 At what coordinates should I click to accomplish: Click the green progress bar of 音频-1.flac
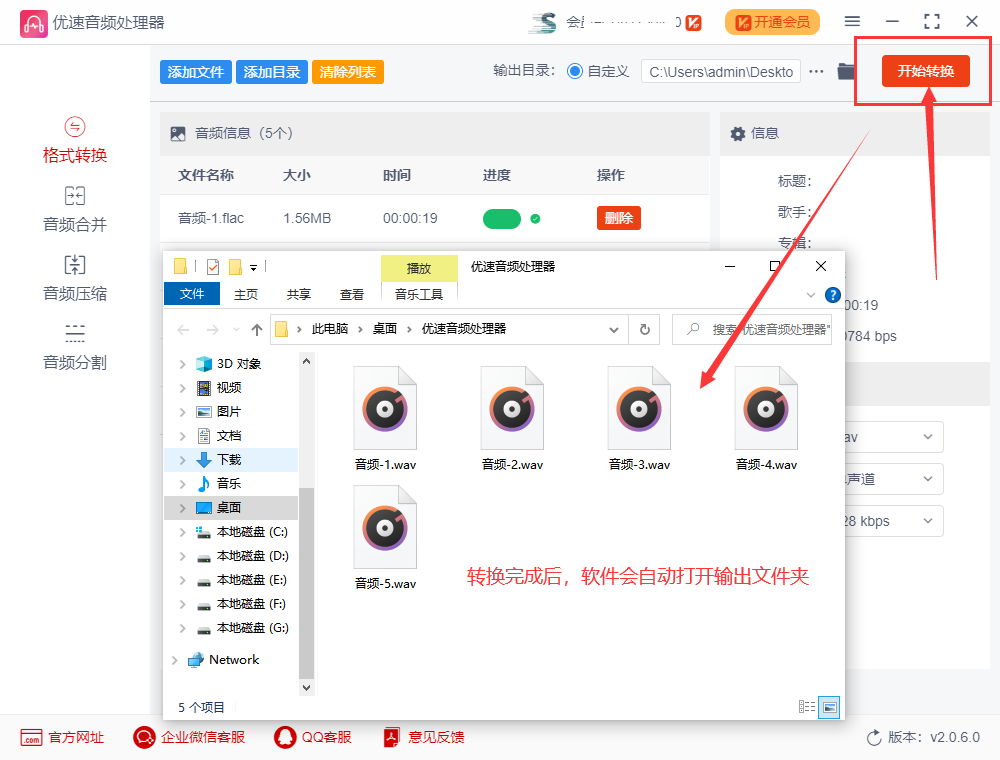pos(503,217)
